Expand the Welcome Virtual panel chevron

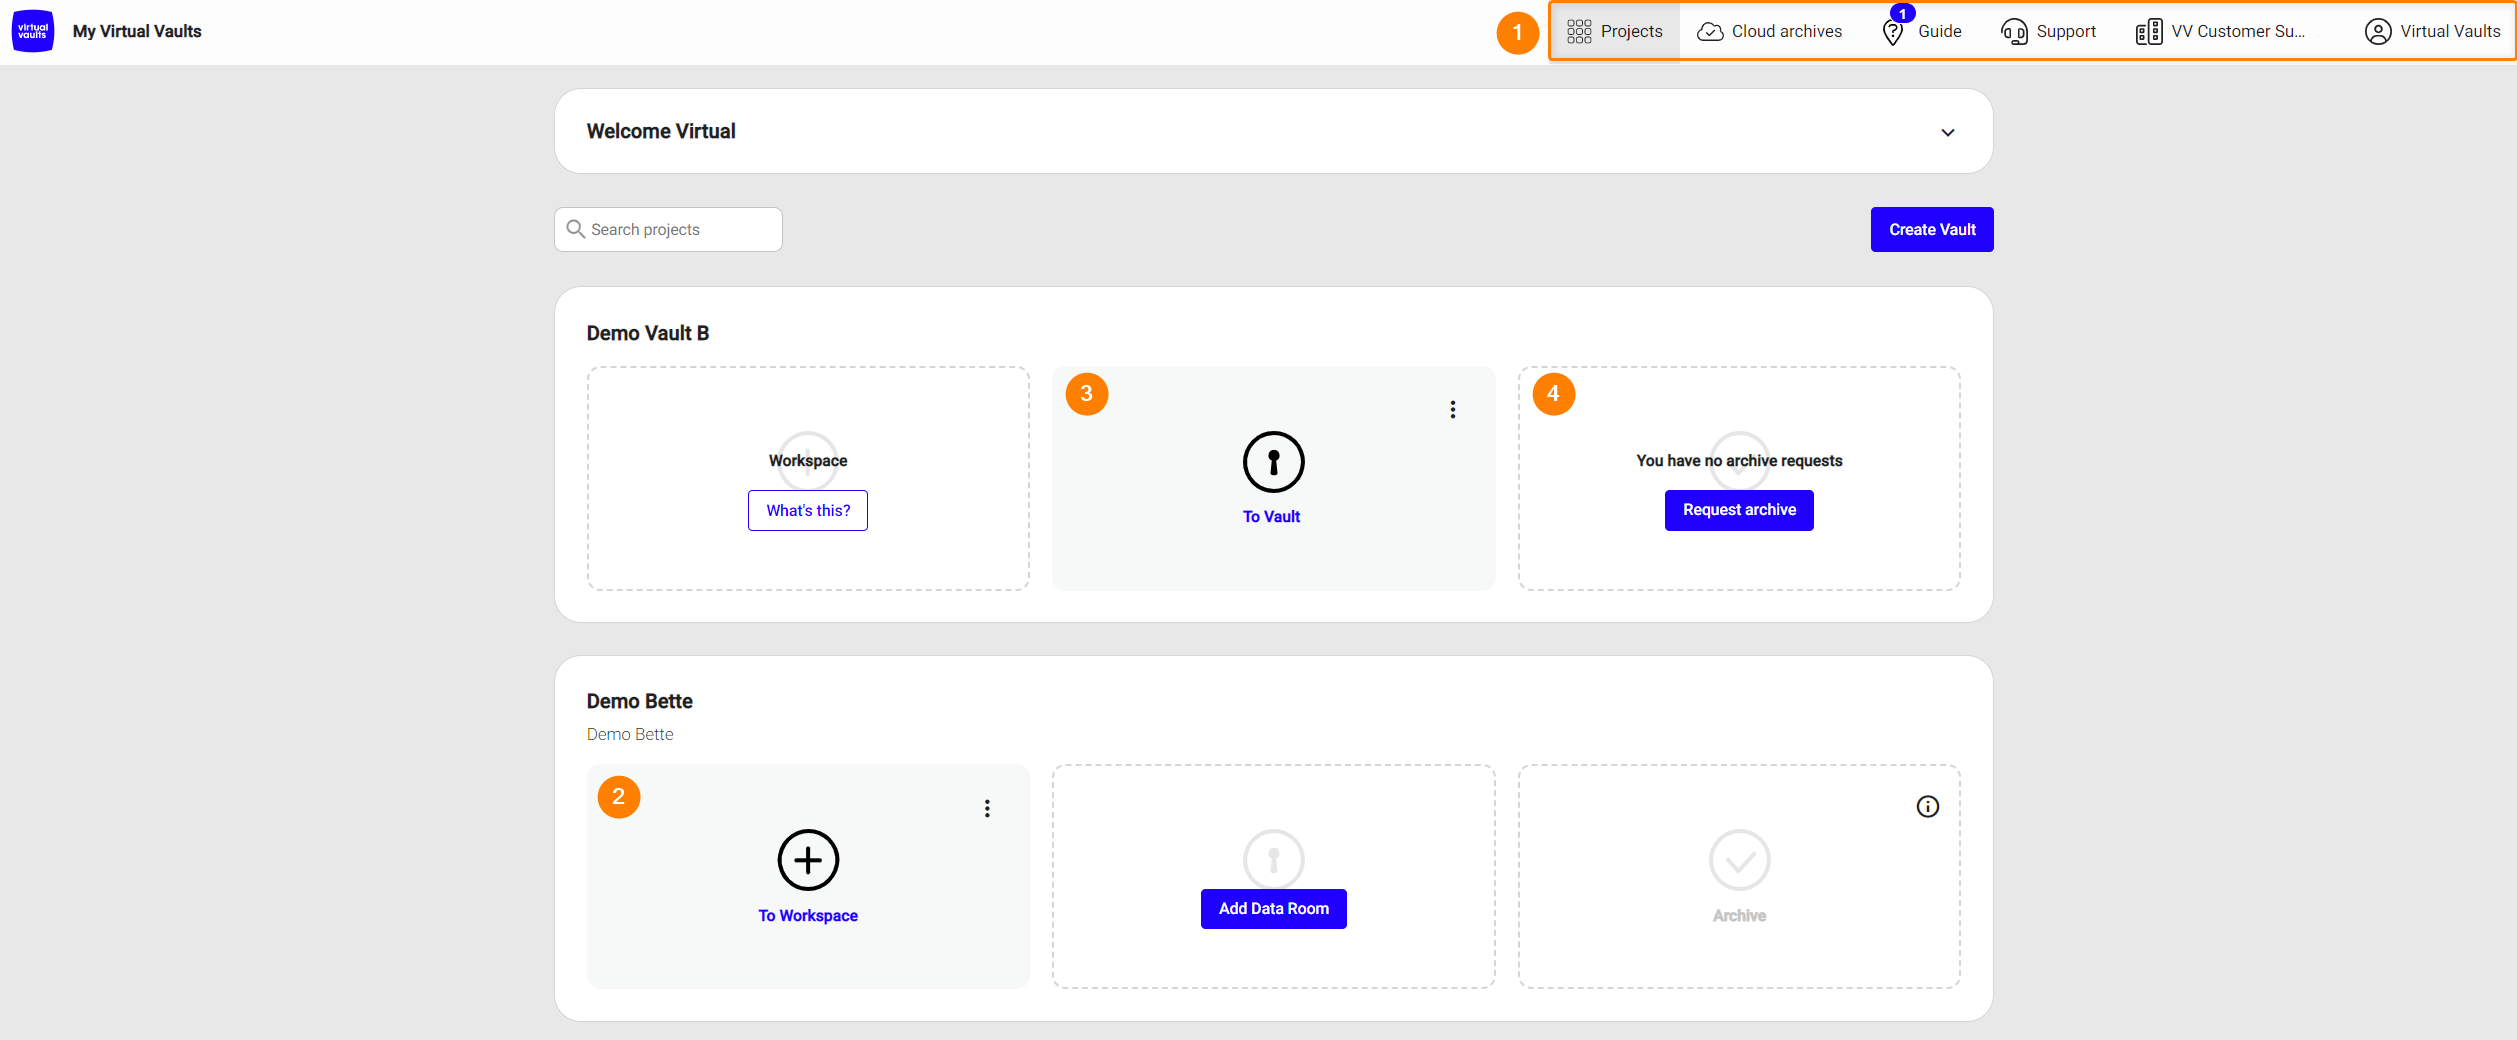(1947, 132)
